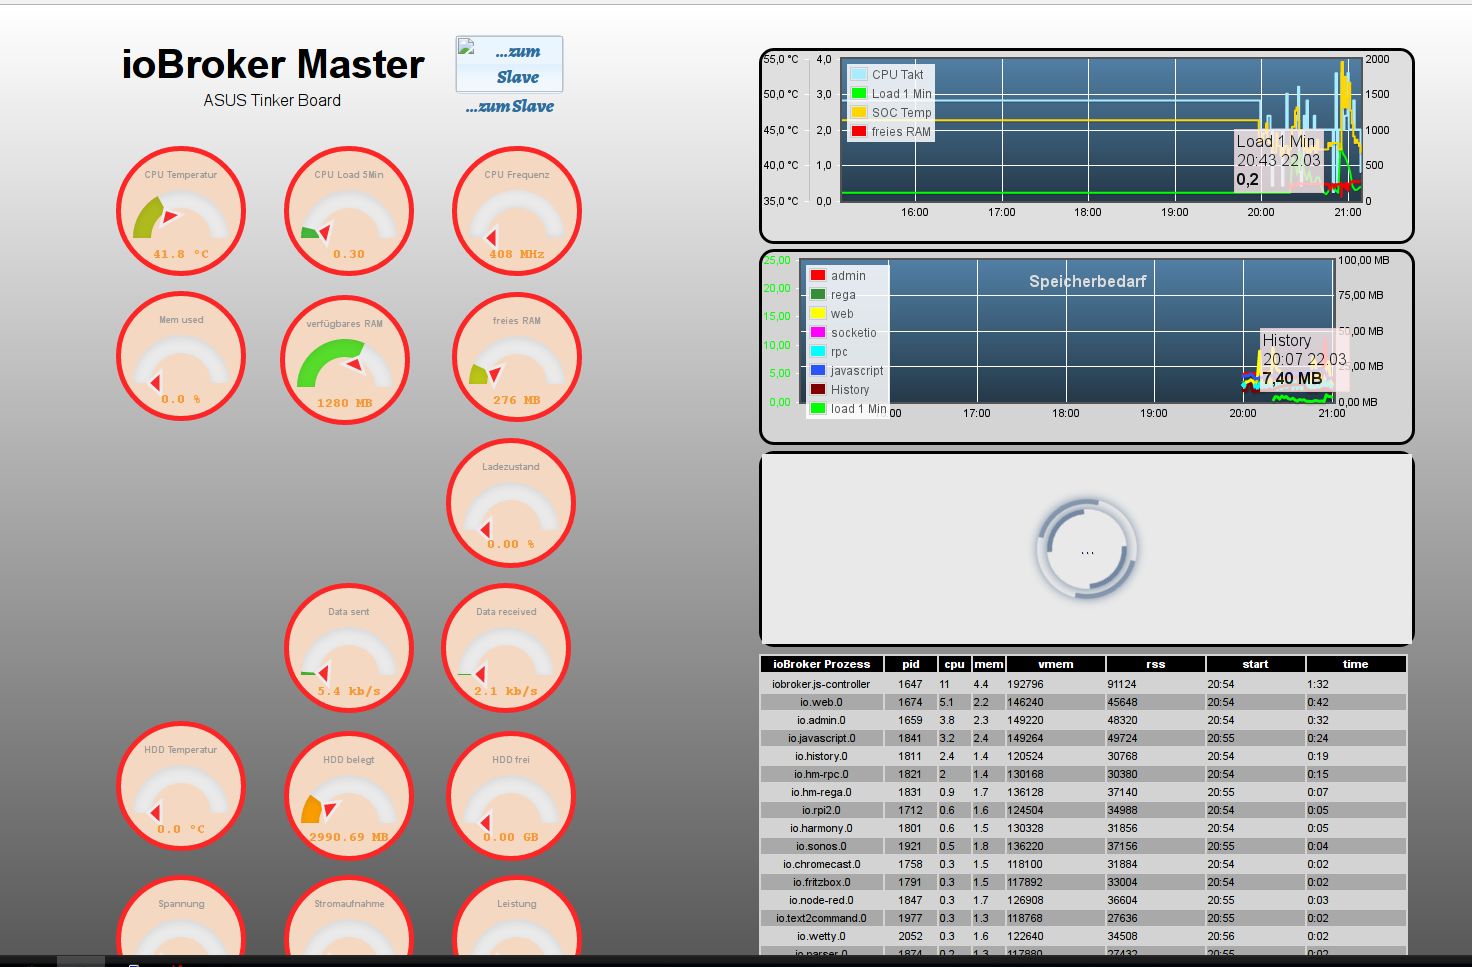Select the io.text2command.0 process row
The height and width of the screenshot is (967, 1472).
(x=1084, y=918)
